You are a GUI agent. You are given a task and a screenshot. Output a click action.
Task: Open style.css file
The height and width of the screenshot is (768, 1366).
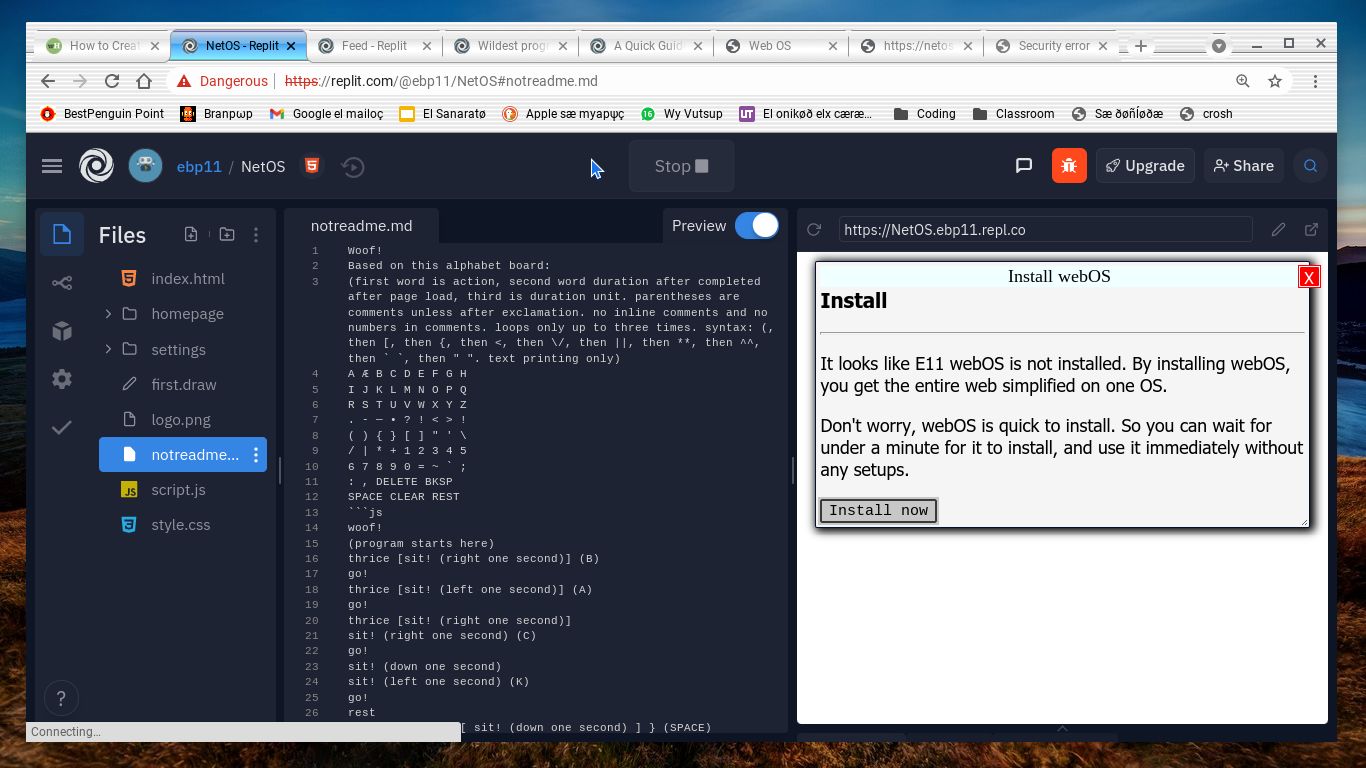coord(183,525)
